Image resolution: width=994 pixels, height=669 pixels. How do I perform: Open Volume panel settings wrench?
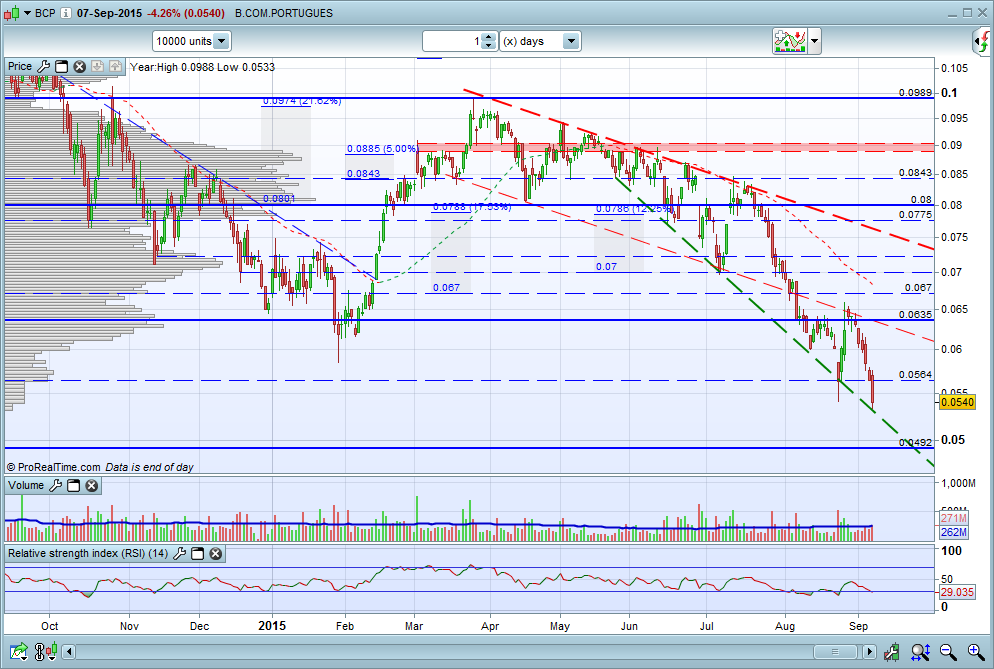56,486
